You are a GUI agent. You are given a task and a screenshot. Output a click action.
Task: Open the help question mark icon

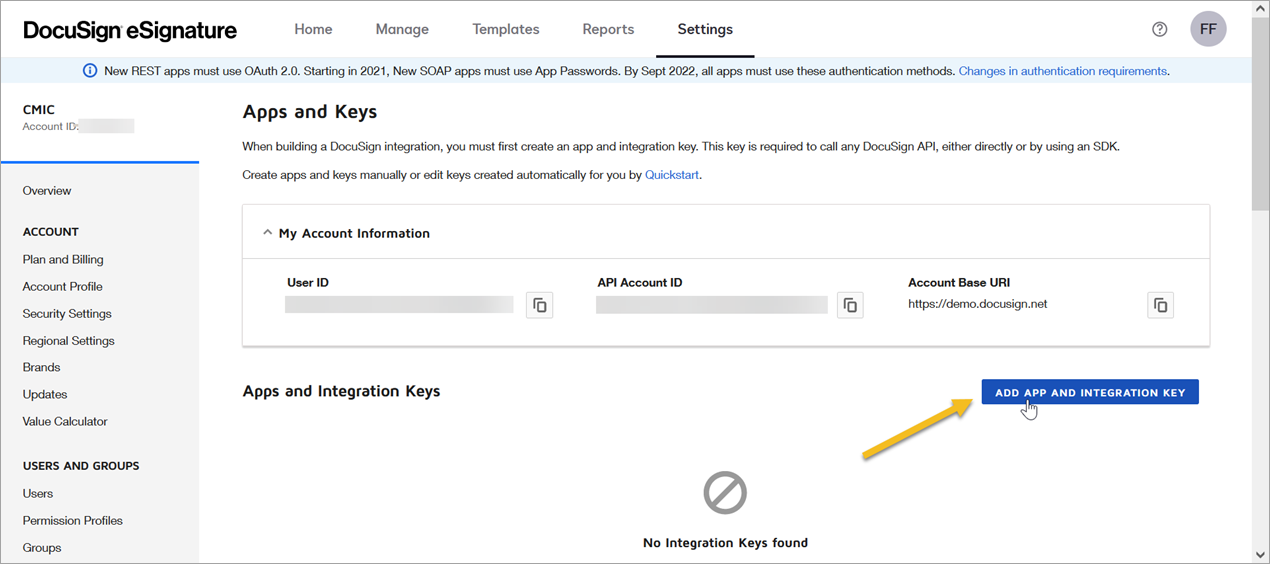coord(1160,29)
